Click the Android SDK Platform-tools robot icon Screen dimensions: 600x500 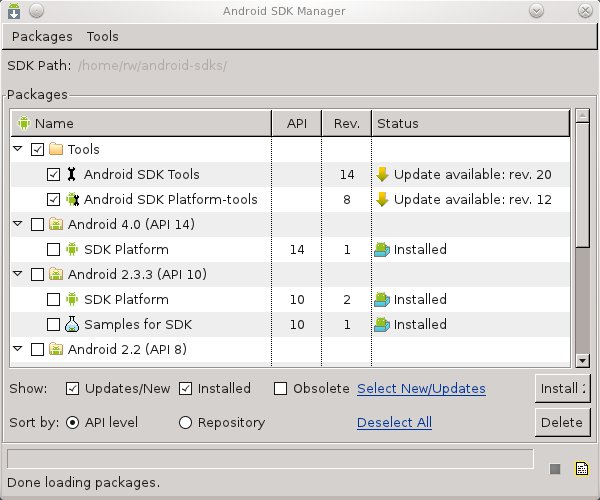point(72,199)
